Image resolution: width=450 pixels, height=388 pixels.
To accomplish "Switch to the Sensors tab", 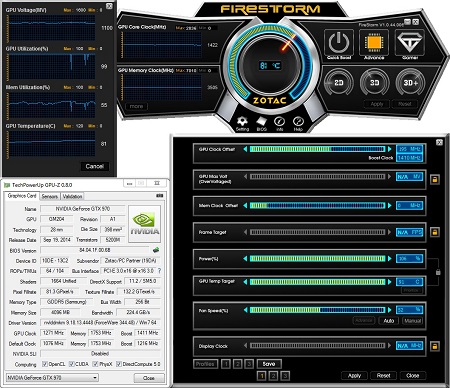I will 50,196.
